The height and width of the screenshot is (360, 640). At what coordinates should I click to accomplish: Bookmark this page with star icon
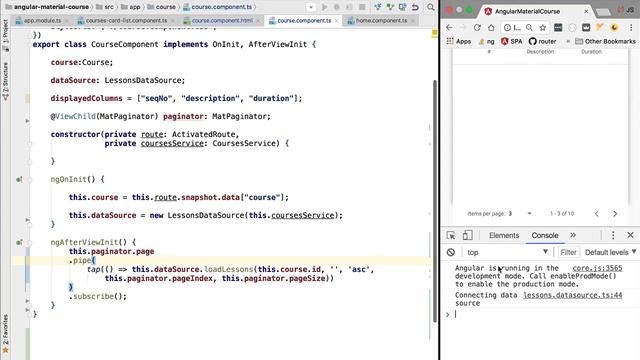pos(542,27)
